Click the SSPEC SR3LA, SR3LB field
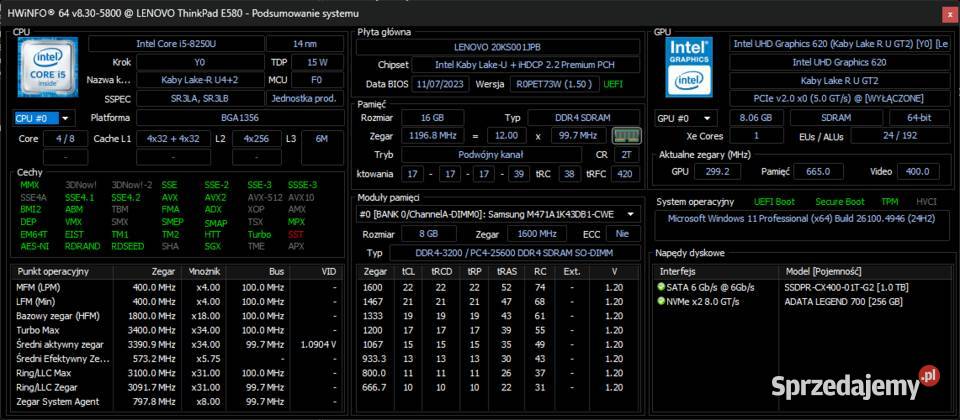This screenshot has width=960, height=420. click(200, 99)
